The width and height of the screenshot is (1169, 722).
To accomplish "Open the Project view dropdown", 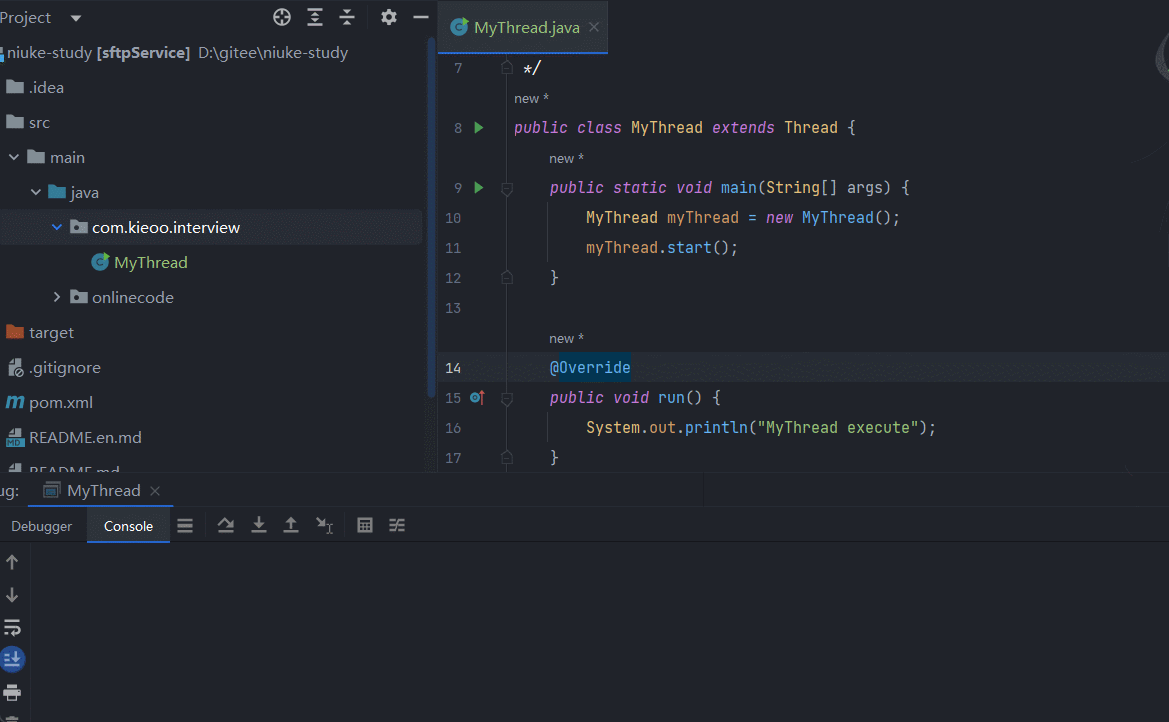I will pos(77,18).
